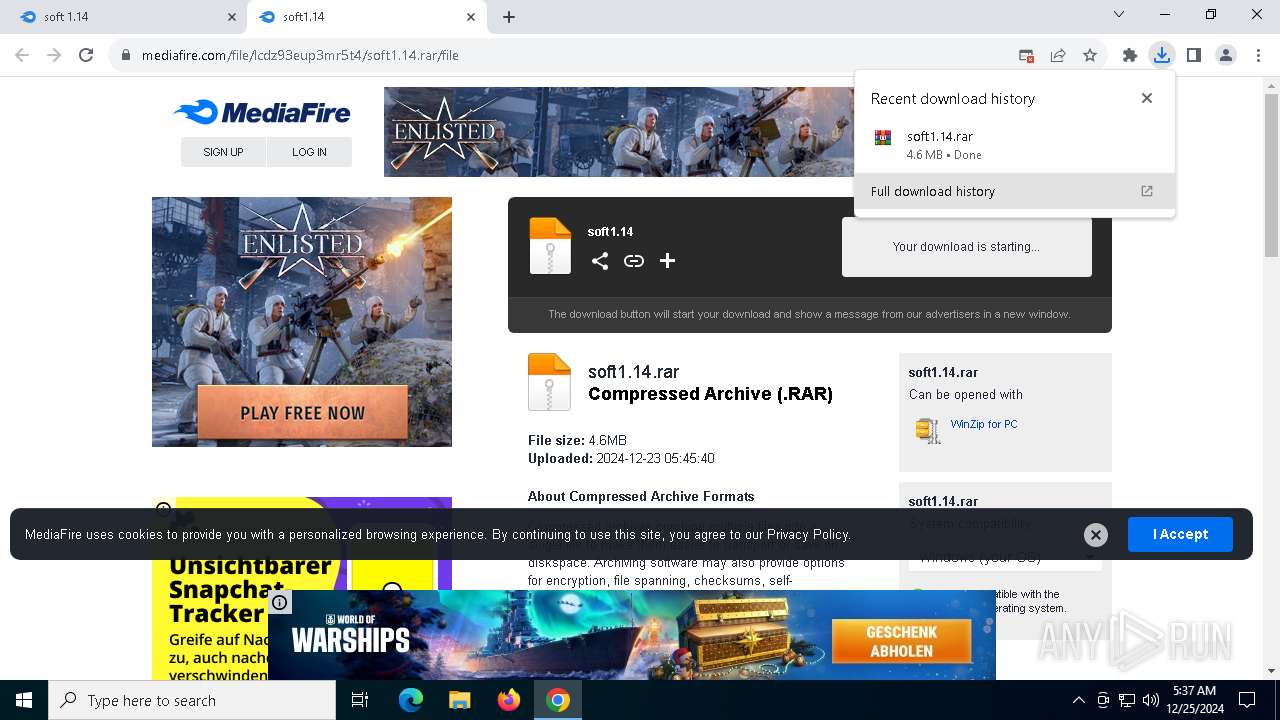1280x720 pixels.
Task: Click the WinZip application icon
Action: 928,431
